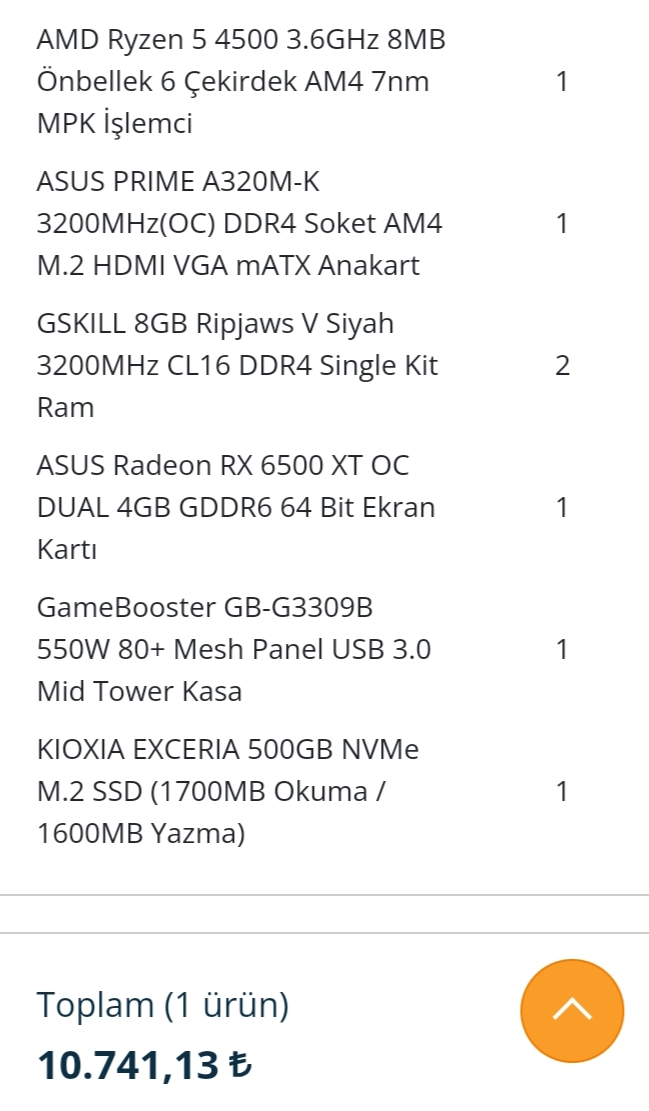Click quantity 2 beside the GSKILL RAM

coord(562,366)
